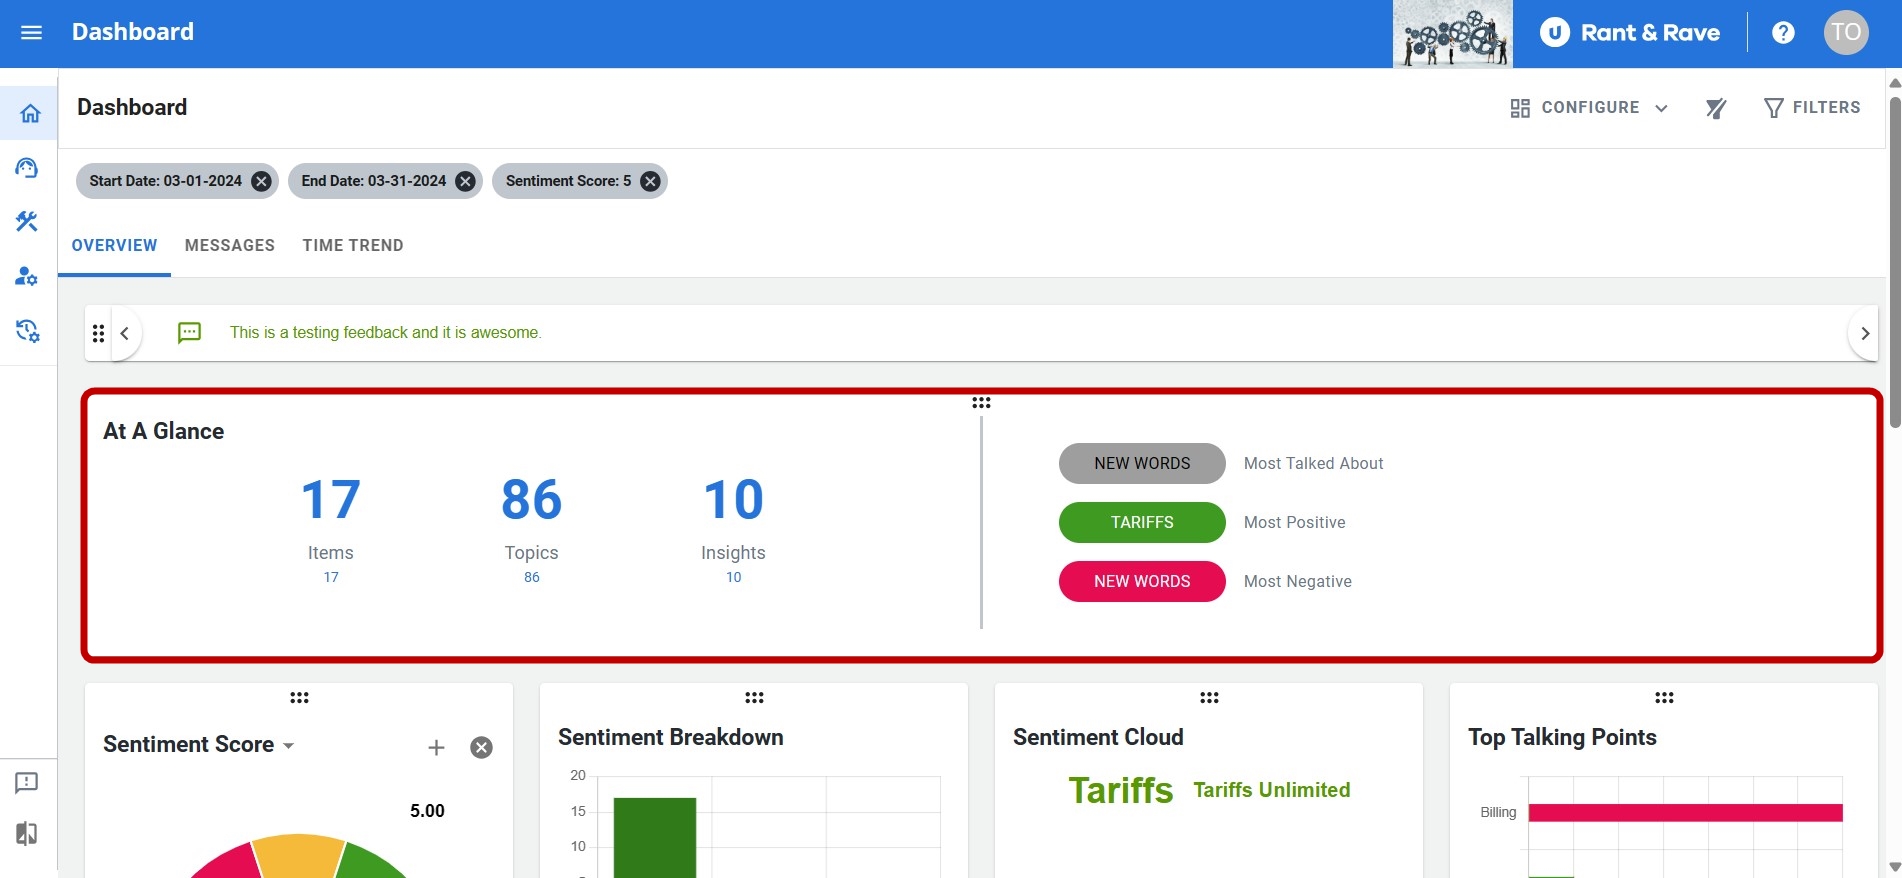This screenshot has width=1902, height=878.
Task: Click the red NEW WORDS pill
Action: click(x=1141, y=582)
